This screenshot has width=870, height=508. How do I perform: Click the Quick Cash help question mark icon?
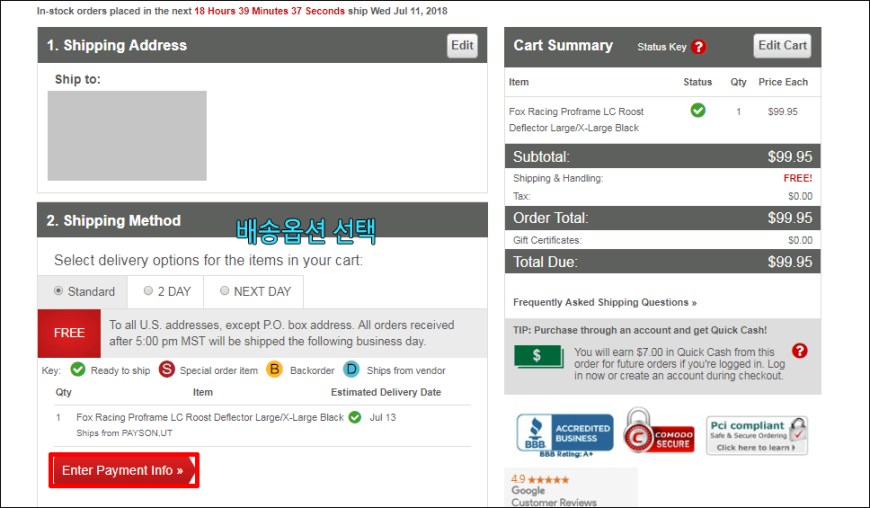point(800,350)
